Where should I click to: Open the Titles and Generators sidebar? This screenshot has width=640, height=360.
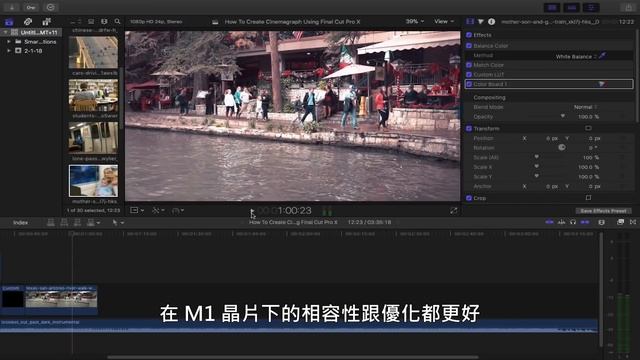pyautogui.click(x=47, y=22)
